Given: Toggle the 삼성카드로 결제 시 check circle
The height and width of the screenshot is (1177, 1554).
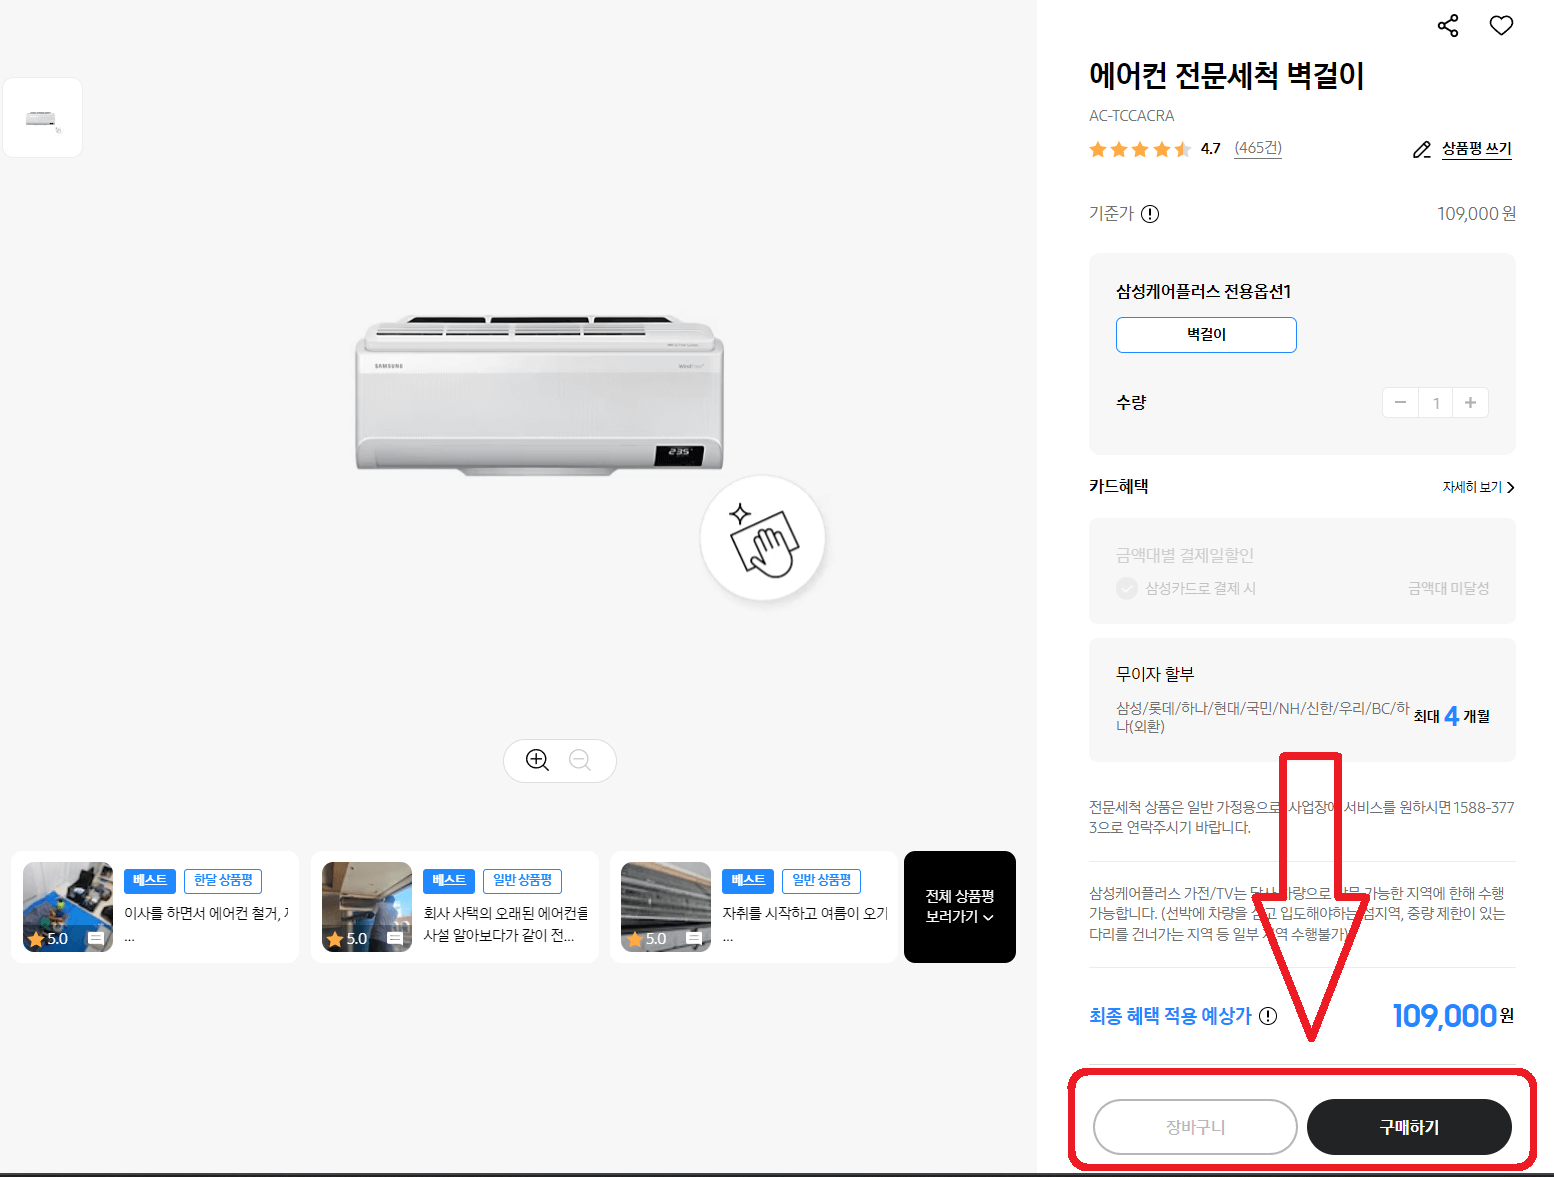Looking at the screenshot, I should 1127,588.
